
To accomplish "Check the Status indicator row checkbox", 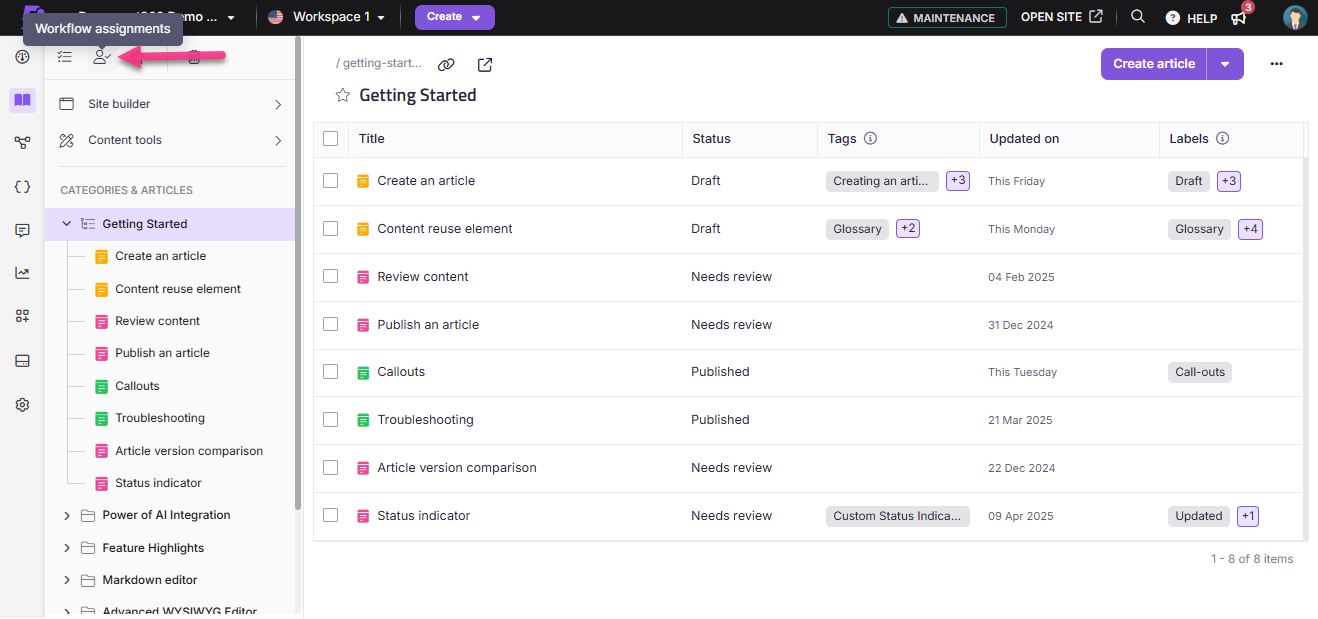I will click(x=331, y=515).
